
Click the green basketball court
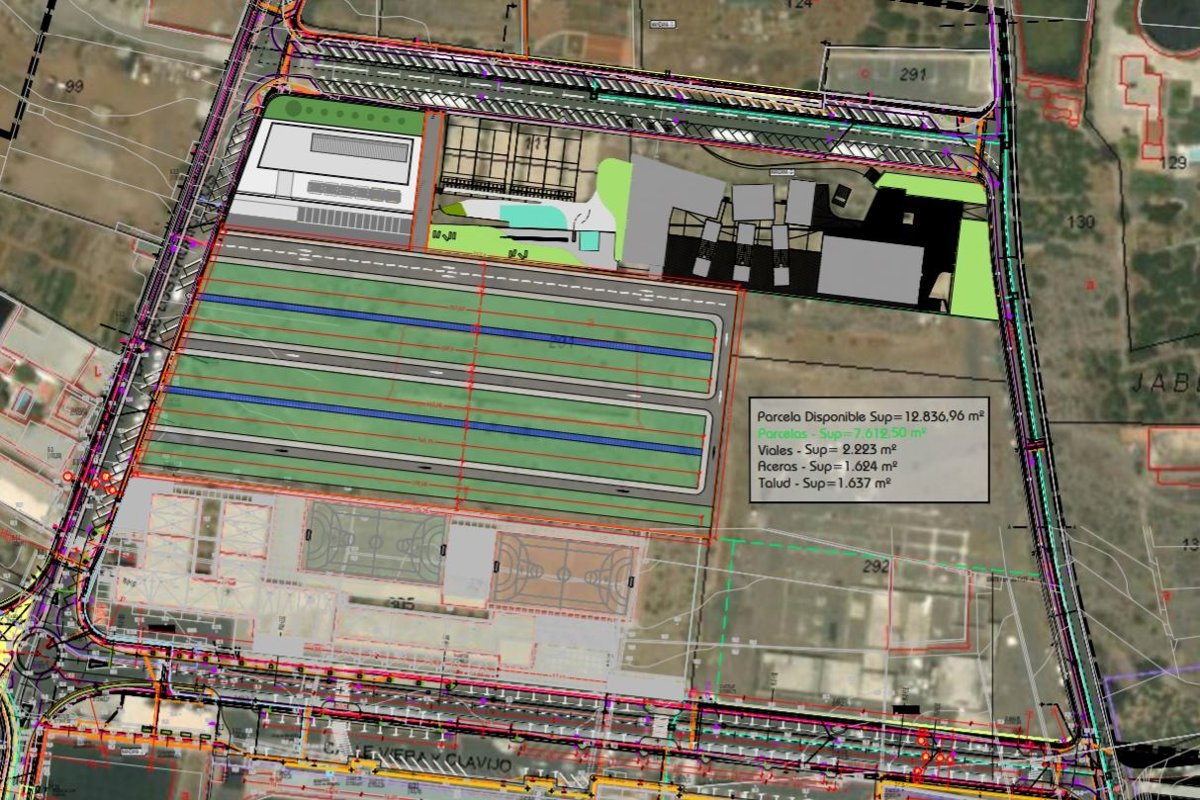click(x=375, y=543)
